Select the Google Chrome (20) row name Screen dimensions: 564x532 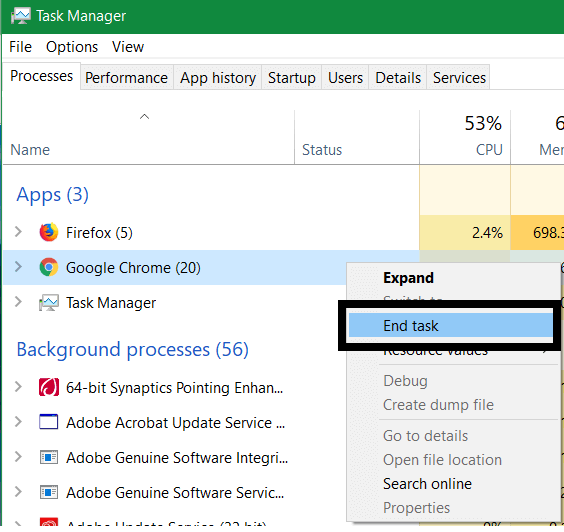[x=133, y=268]
